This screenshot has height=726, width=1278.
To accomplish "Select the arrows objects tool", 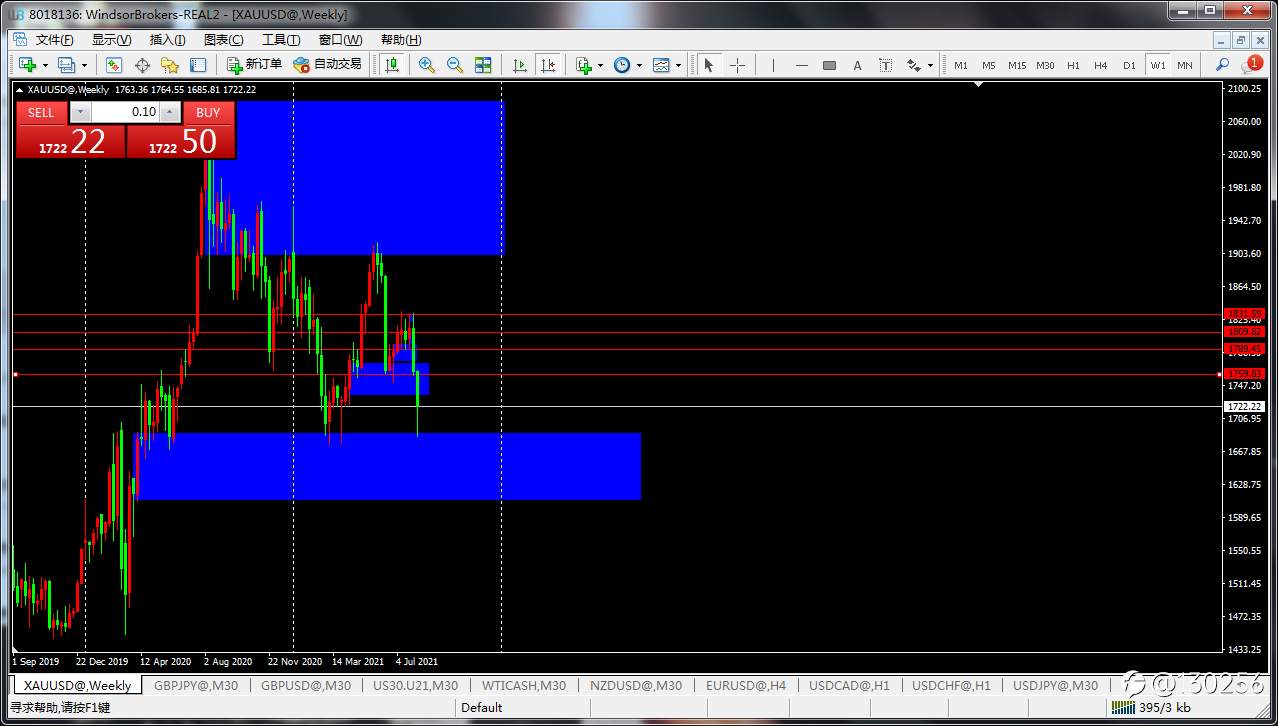I will pos(913,65).
